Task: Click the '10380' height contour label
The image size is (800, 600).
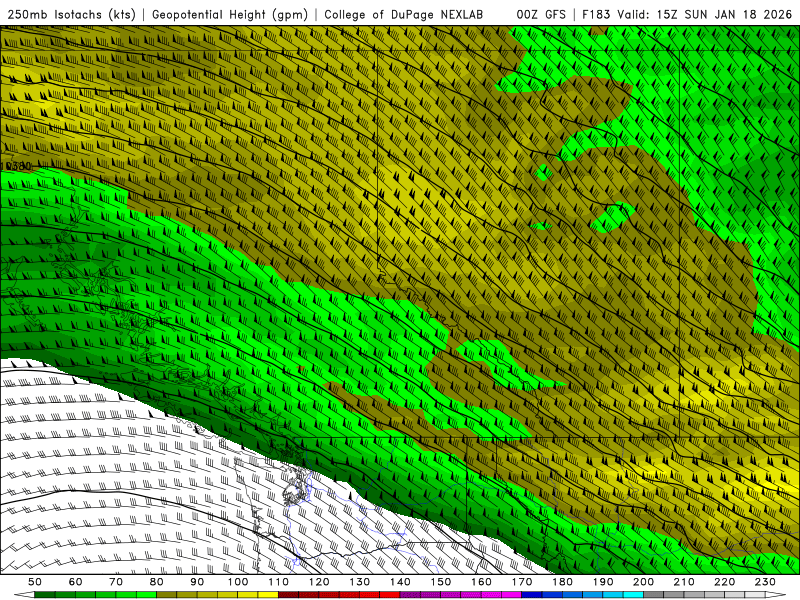Action: (16, 166)
